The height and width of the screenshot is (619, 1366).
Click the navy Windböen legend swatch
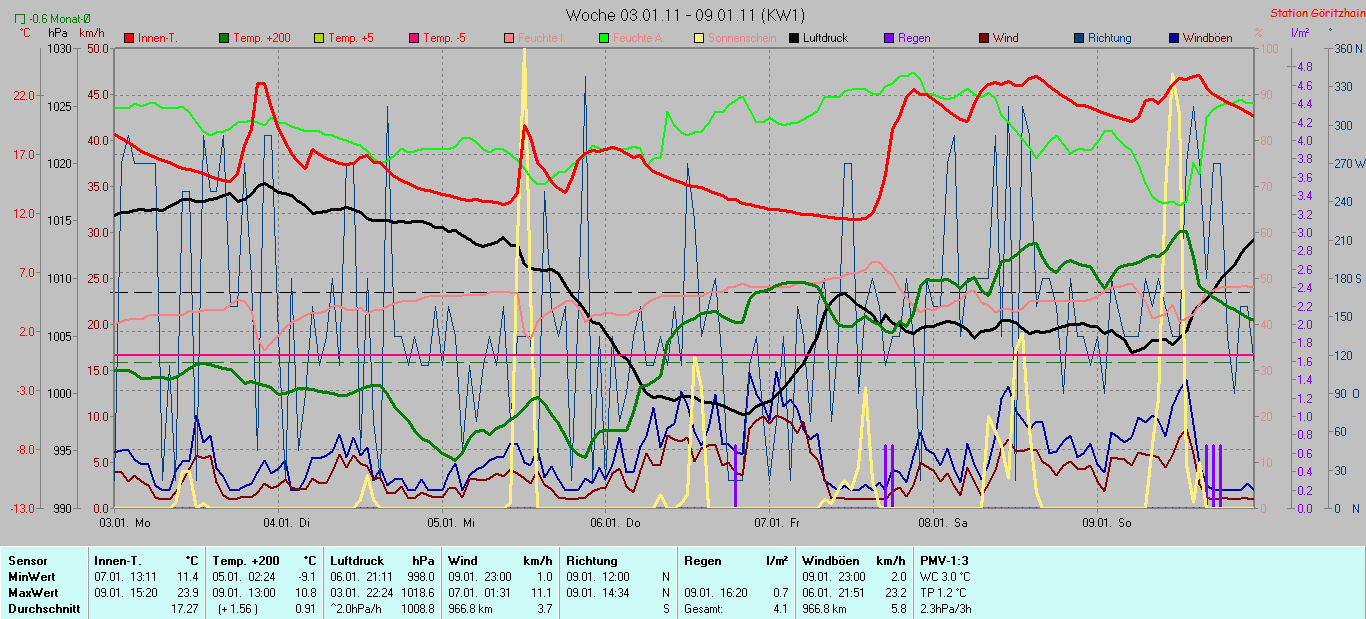pyautogui.click(x=1173, y=38)
